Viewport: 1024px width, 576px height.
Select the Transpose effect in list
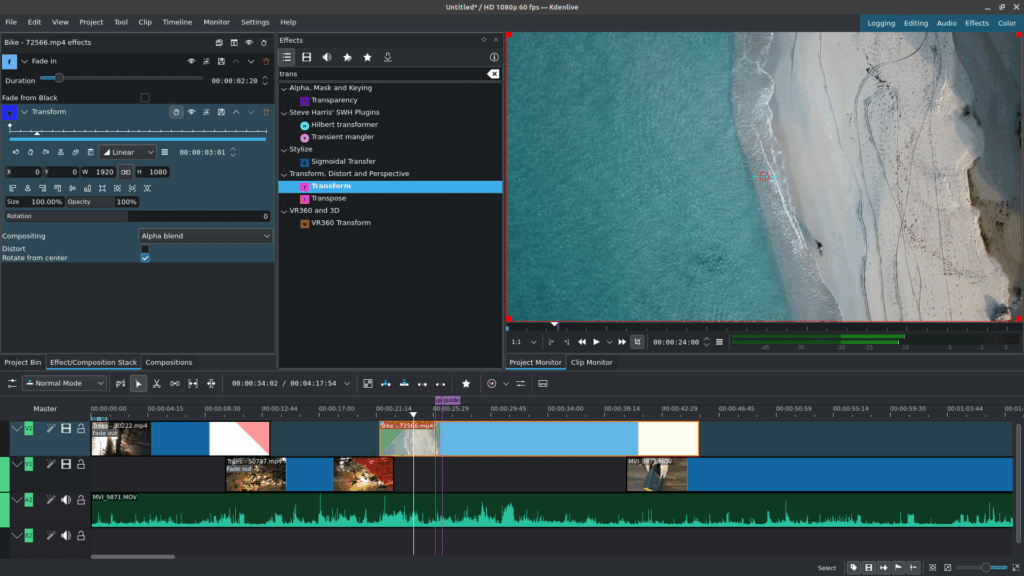(328, 198)
